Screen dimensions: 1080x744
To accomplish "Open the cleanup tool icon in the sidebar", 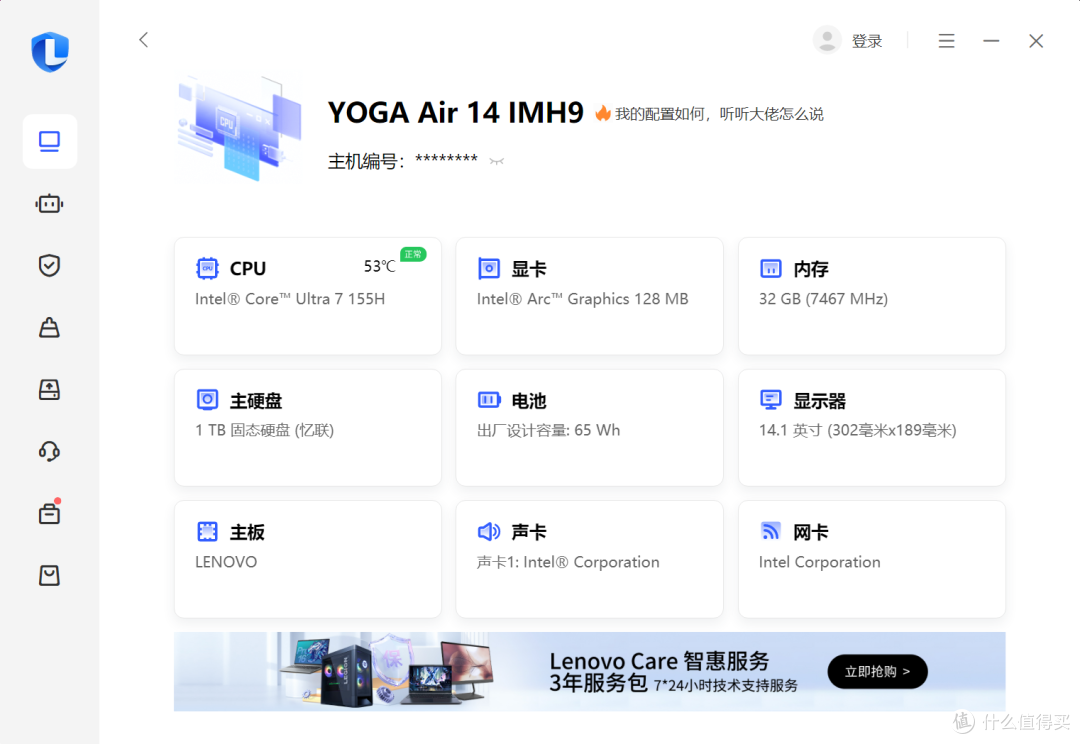I will [x=49, y=327].
